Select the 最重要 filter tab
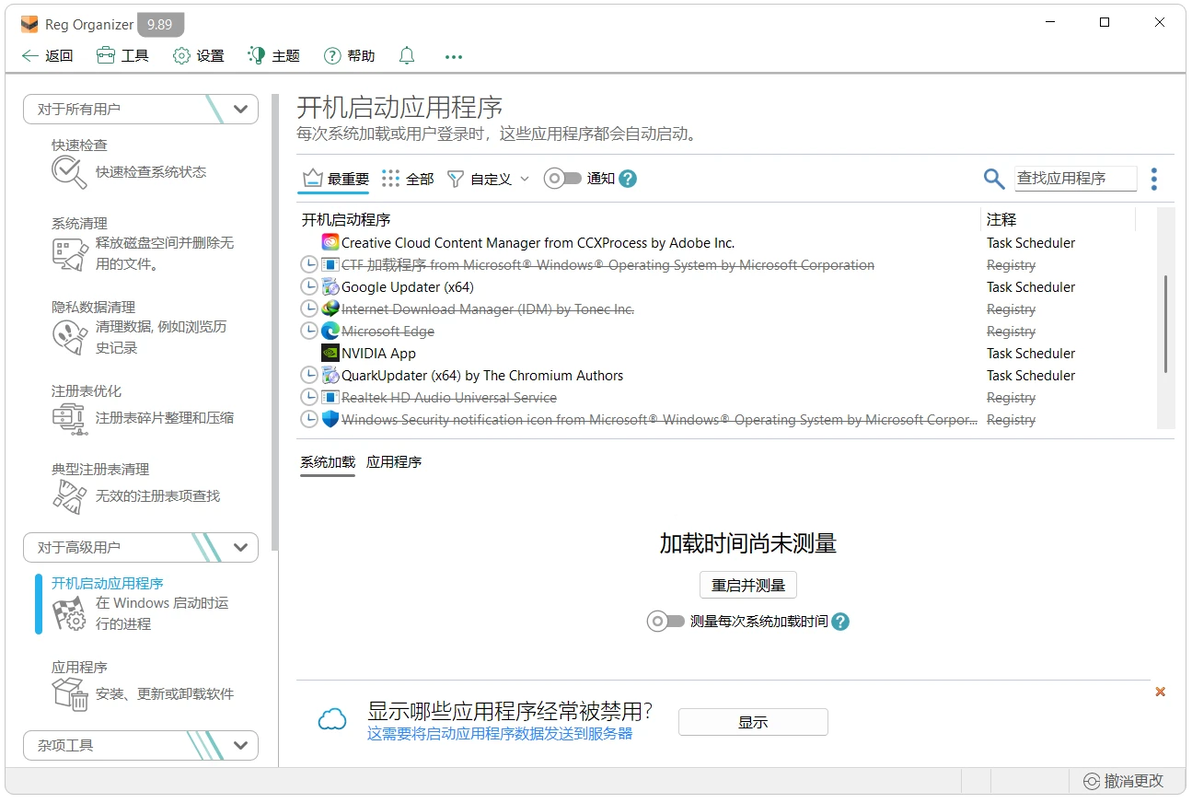Screen dimensions: 1192x803 (x=335, y=179)
